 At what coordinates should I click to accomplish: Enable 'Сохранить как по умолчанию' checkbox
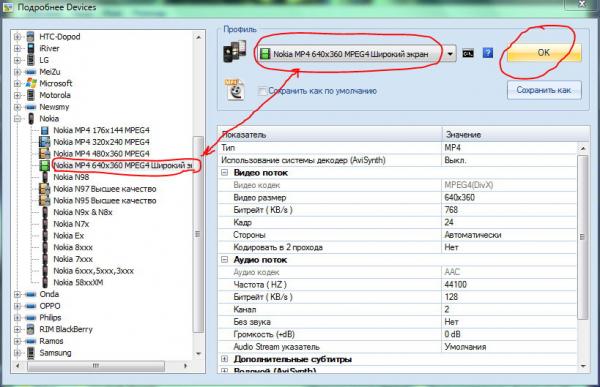coord(262,91)
